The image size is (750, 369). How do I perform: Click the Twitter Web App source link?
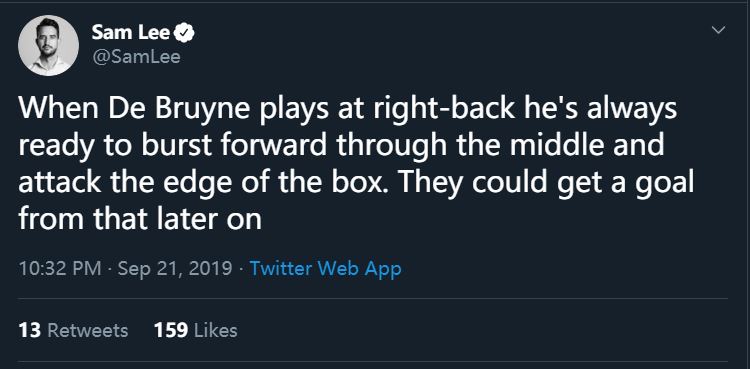click(x=325, y=268)
